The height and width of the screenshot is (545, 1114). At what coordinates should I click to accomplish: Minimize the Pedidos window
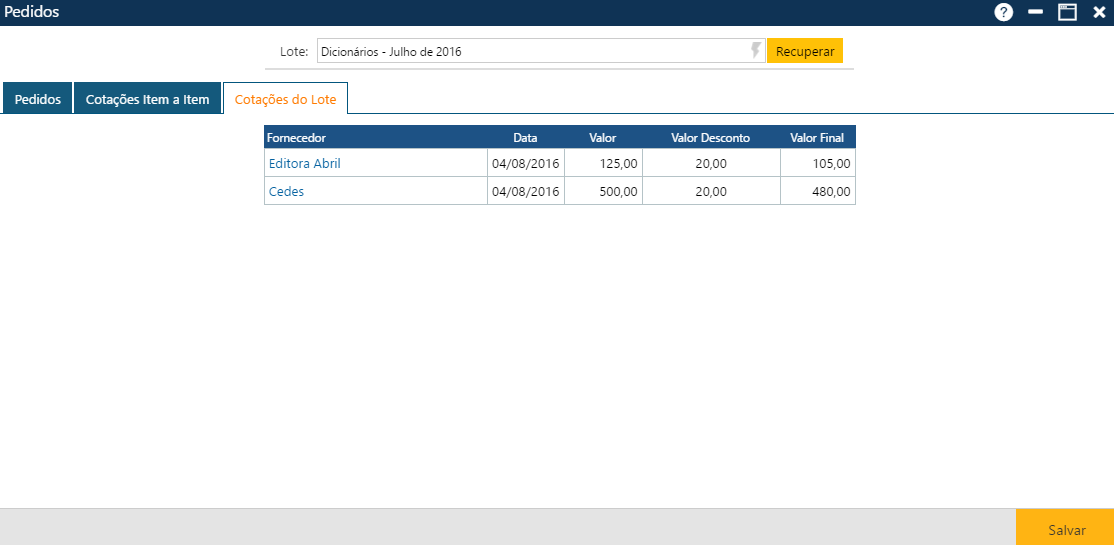[x=1036, y=12]
